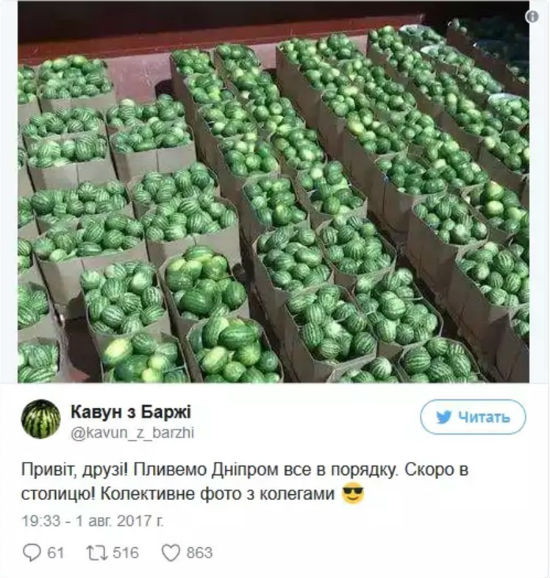Click the reply count 61
The image size is (550, 578).
(56, 553)
